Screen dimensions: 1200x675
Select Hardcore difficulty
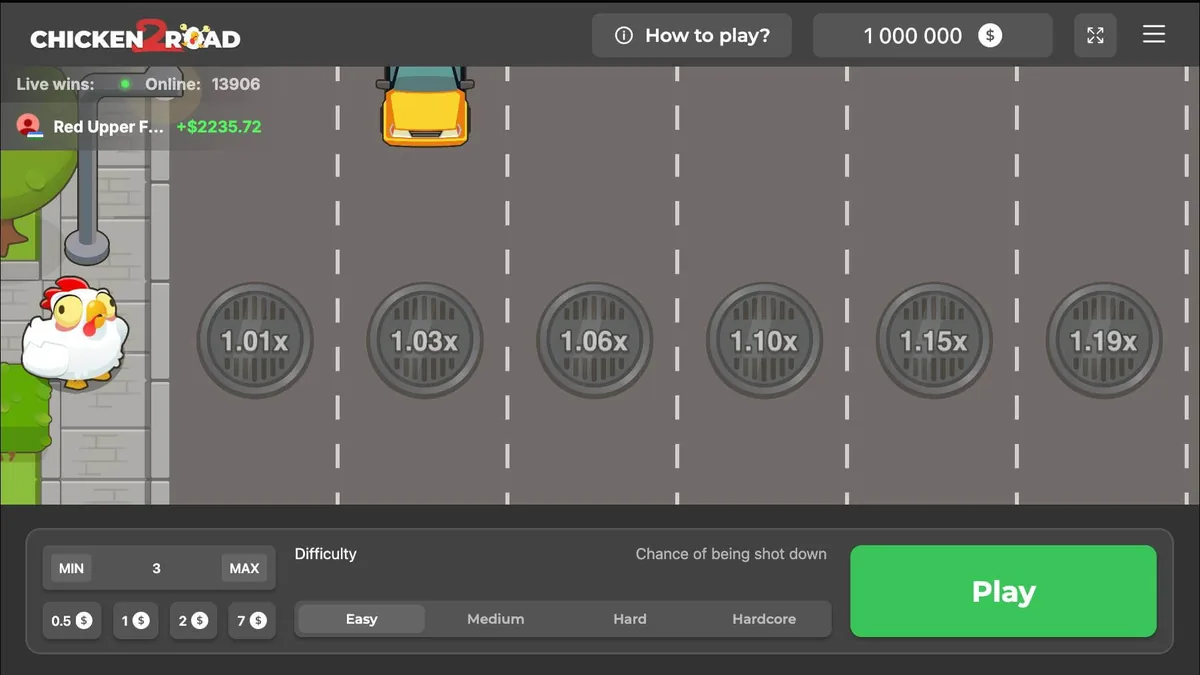click(x=764, y=619)
